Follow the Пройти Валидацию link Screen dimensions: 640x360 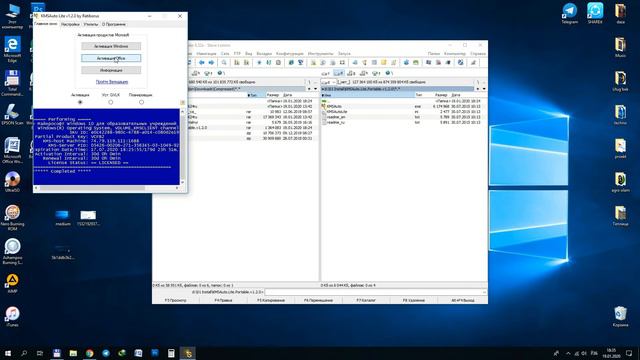[112, 82]
